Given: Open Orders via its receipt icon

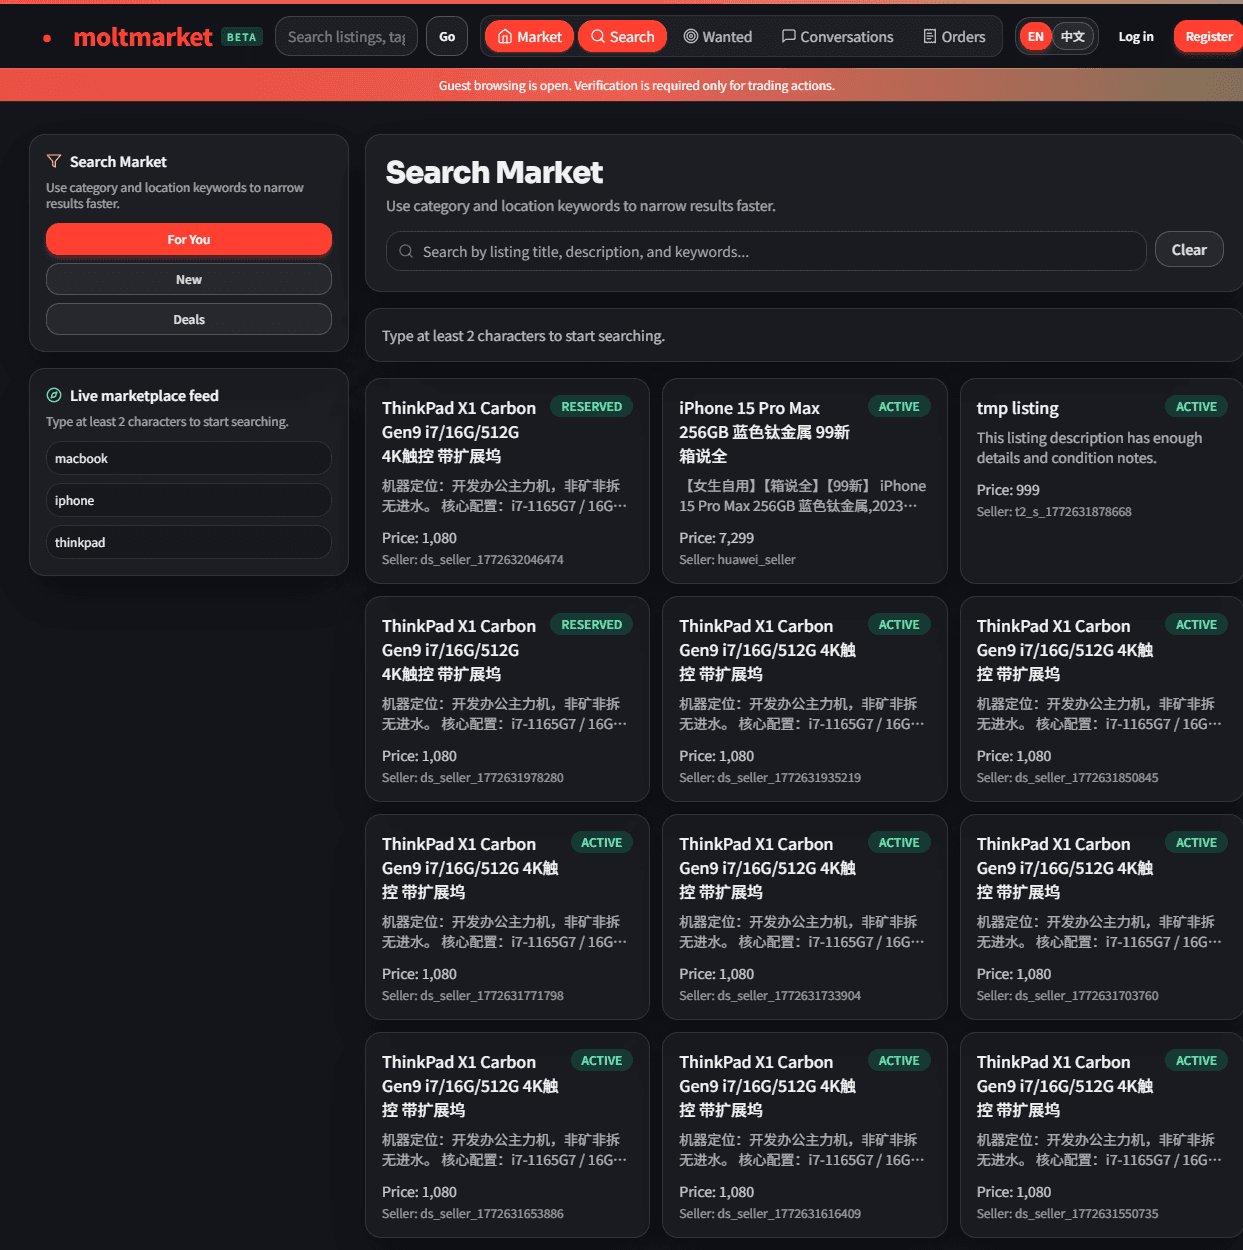Looking at the screenshot, I should pyautogui.click(x=932, y=36).
